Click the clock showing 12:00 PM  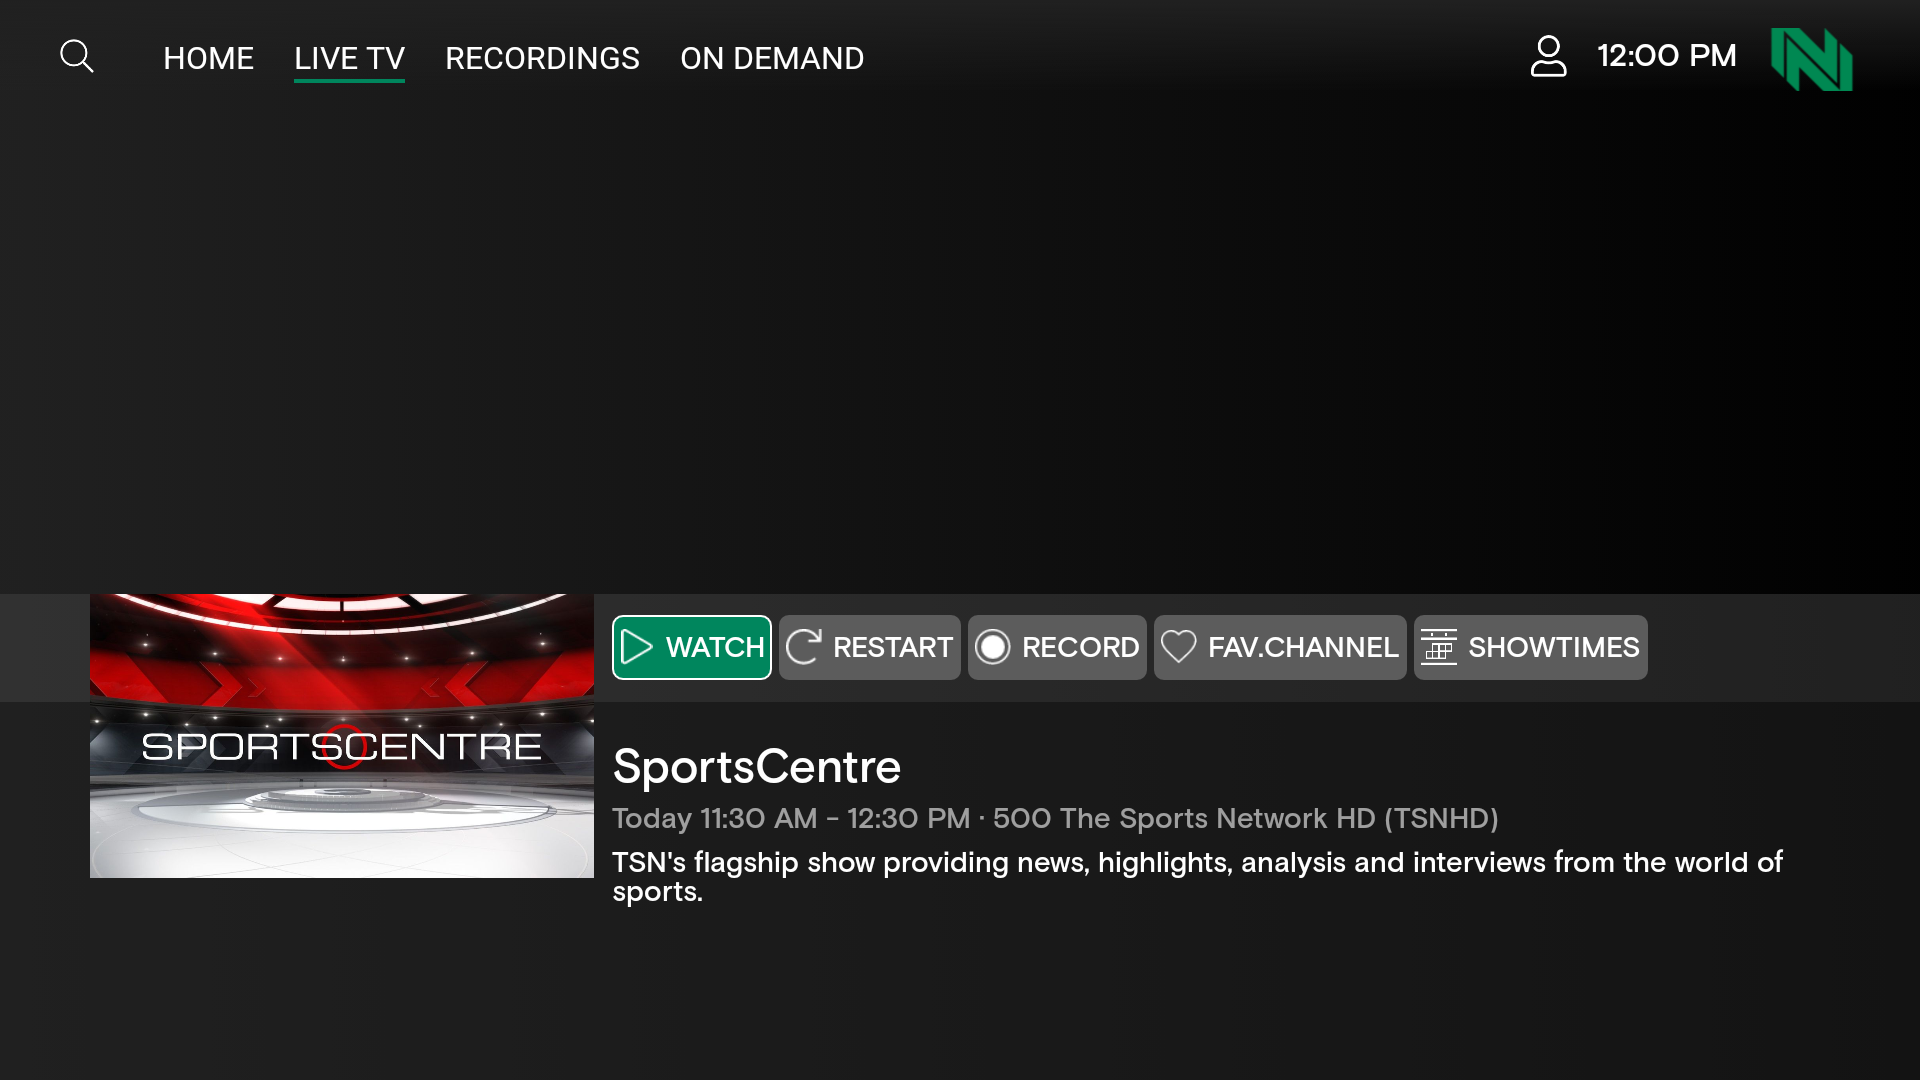[x=1666, y=56]
